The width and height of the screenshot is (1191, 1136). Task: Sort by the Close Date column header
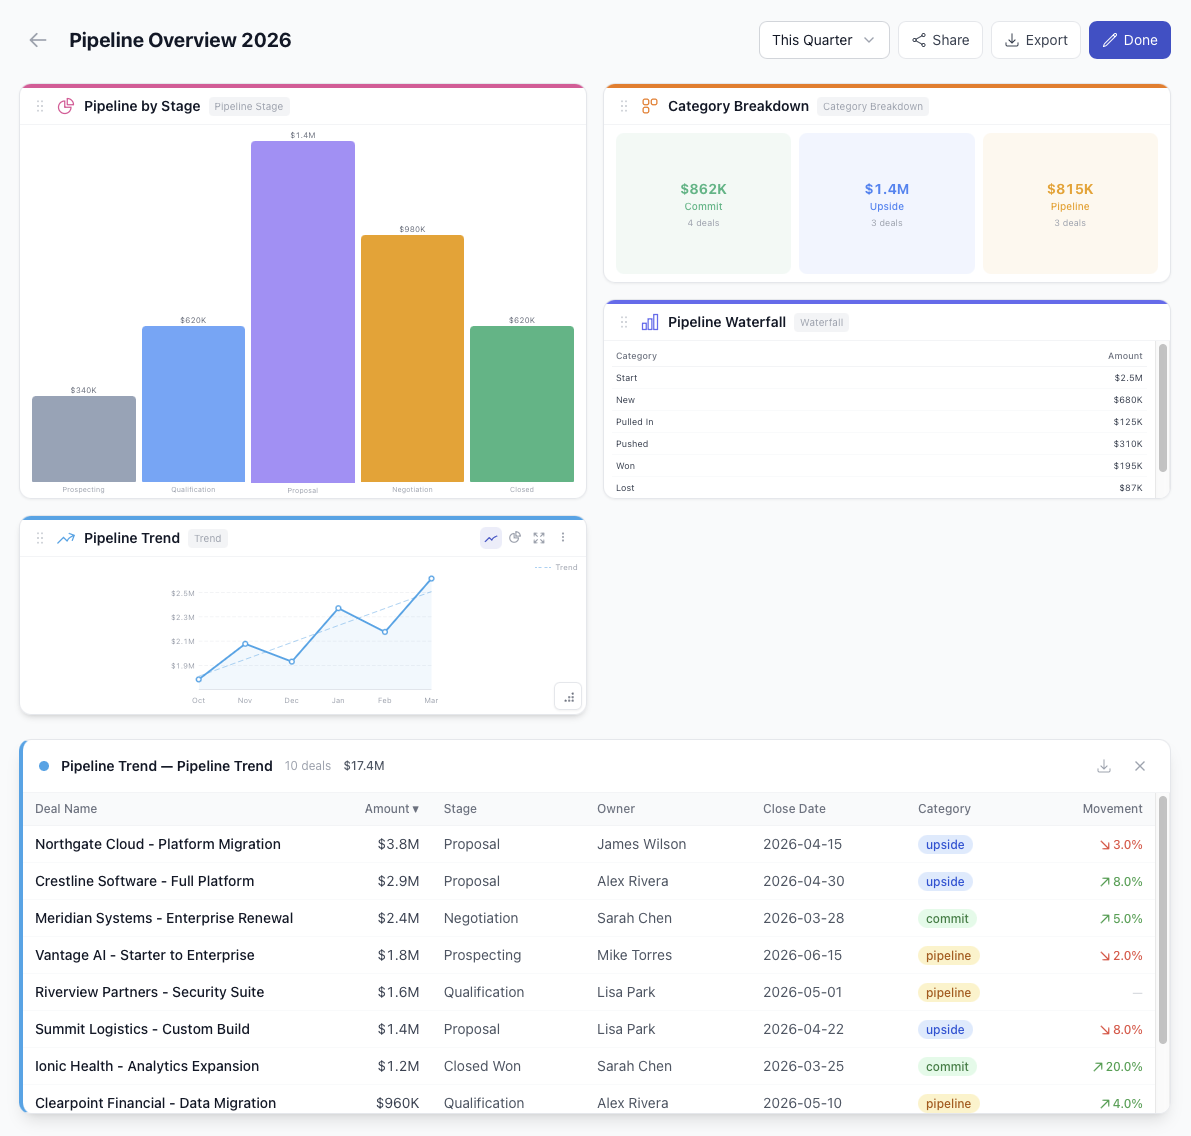(795, 809)
